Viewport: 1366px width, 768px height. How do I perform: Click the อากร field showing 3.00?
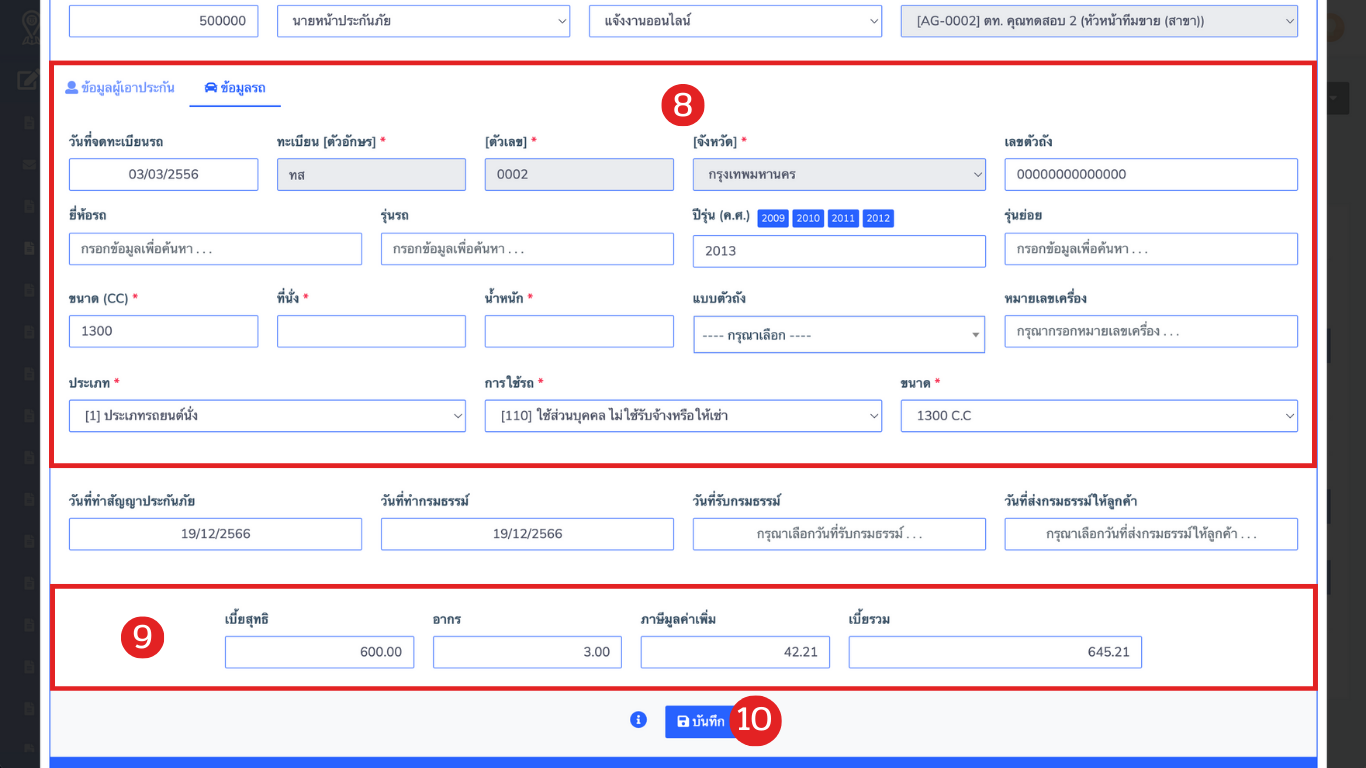(x=527, y=652)
